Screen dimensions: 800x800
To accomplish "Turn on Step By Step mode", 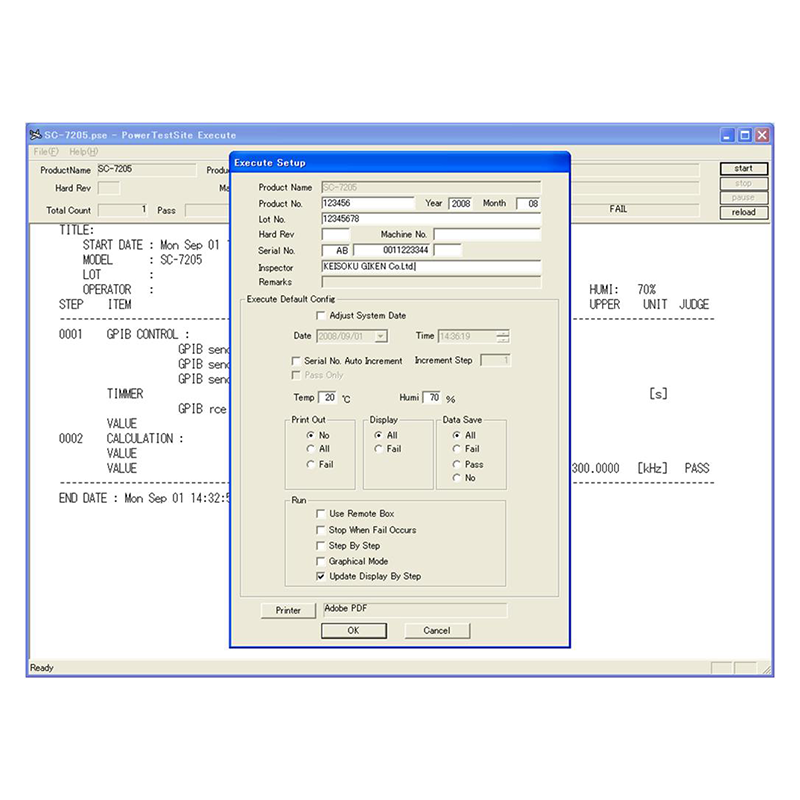I will coord(321,546).
